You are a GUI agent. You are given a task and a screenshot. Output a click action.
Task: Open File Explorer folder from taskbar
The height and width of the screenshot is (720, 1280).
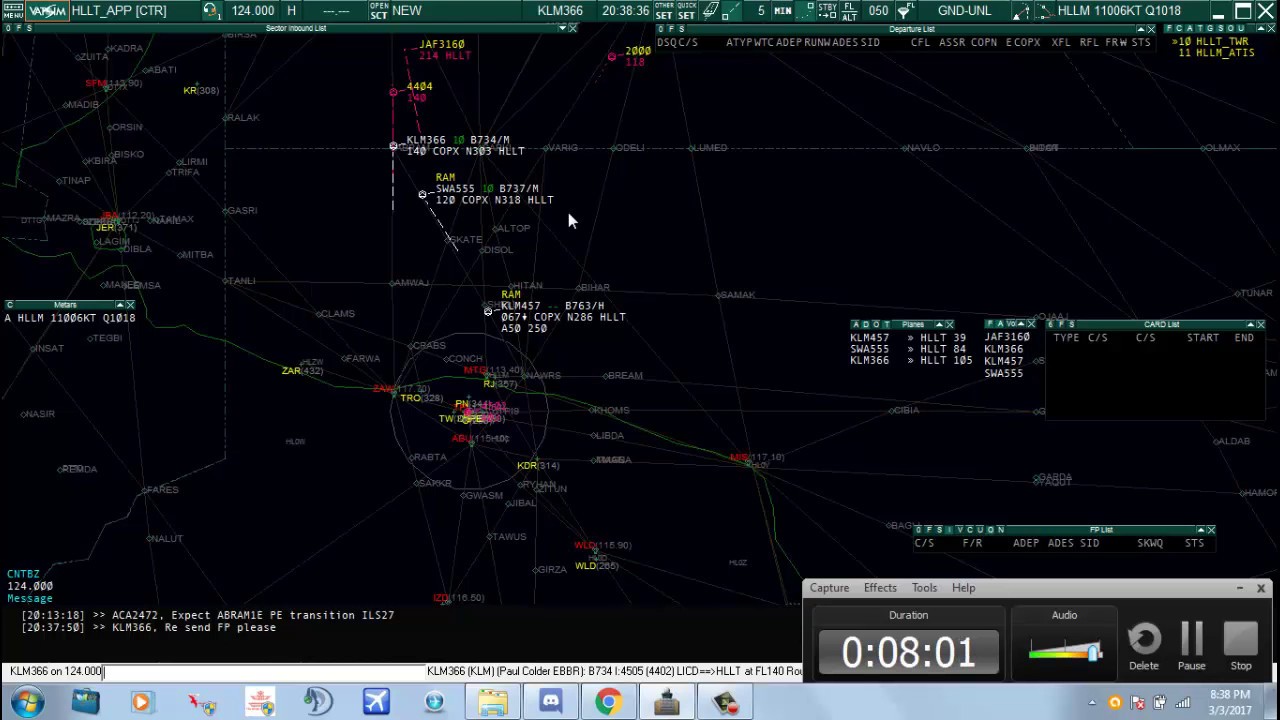tap(492, 702)
